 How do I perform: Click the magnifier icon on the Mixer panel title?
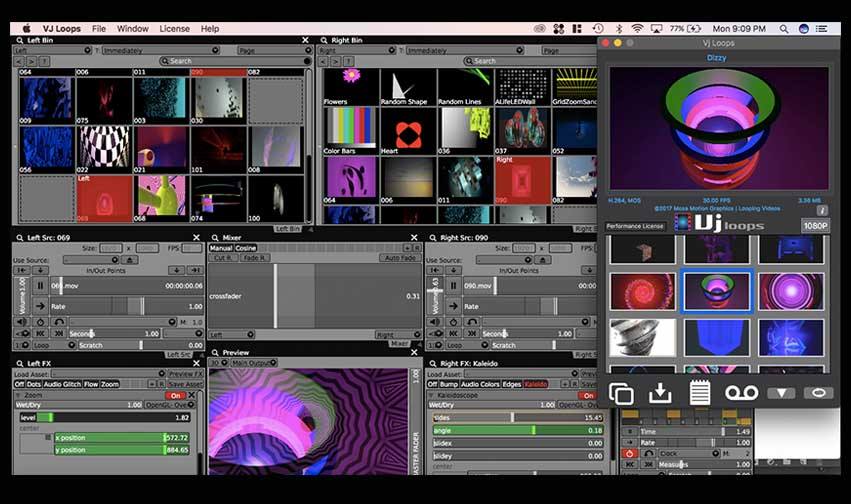215,238
